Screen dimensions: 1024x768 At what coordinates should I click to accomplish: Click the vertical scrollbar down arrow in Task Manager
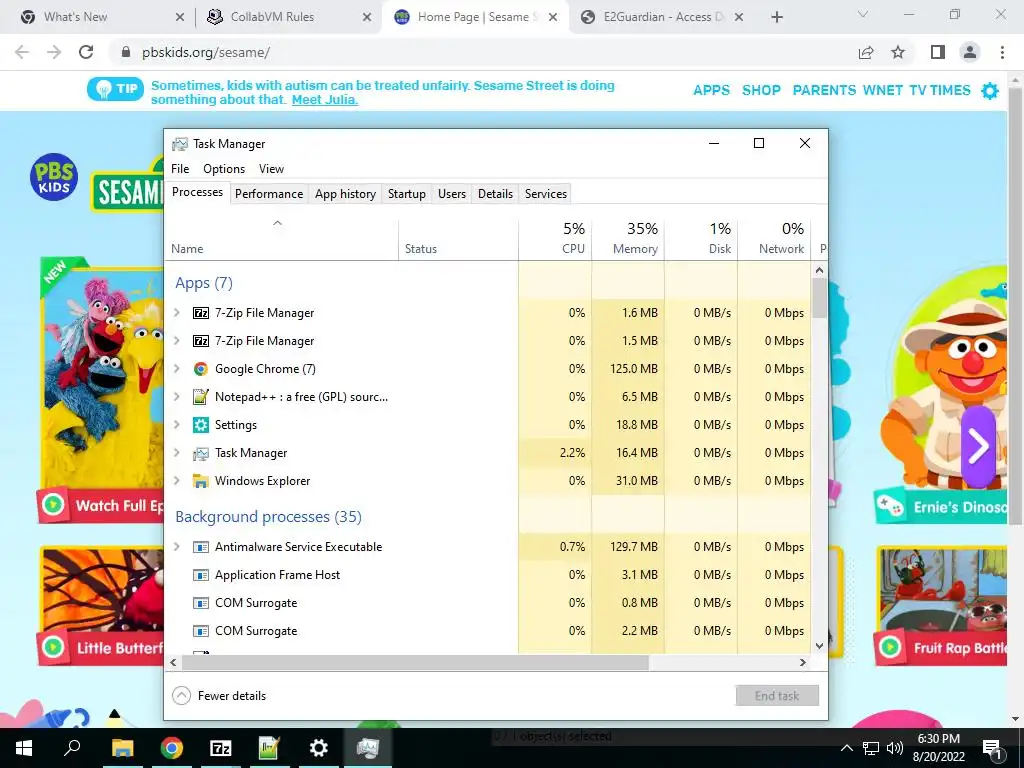point(820,646)
